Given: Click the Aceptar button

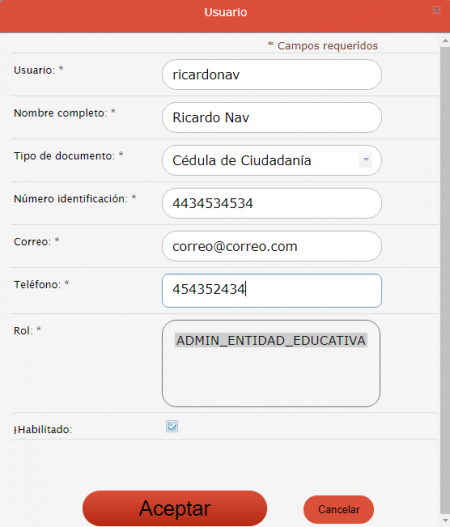Looking at the screenshot, I should 174,508.
